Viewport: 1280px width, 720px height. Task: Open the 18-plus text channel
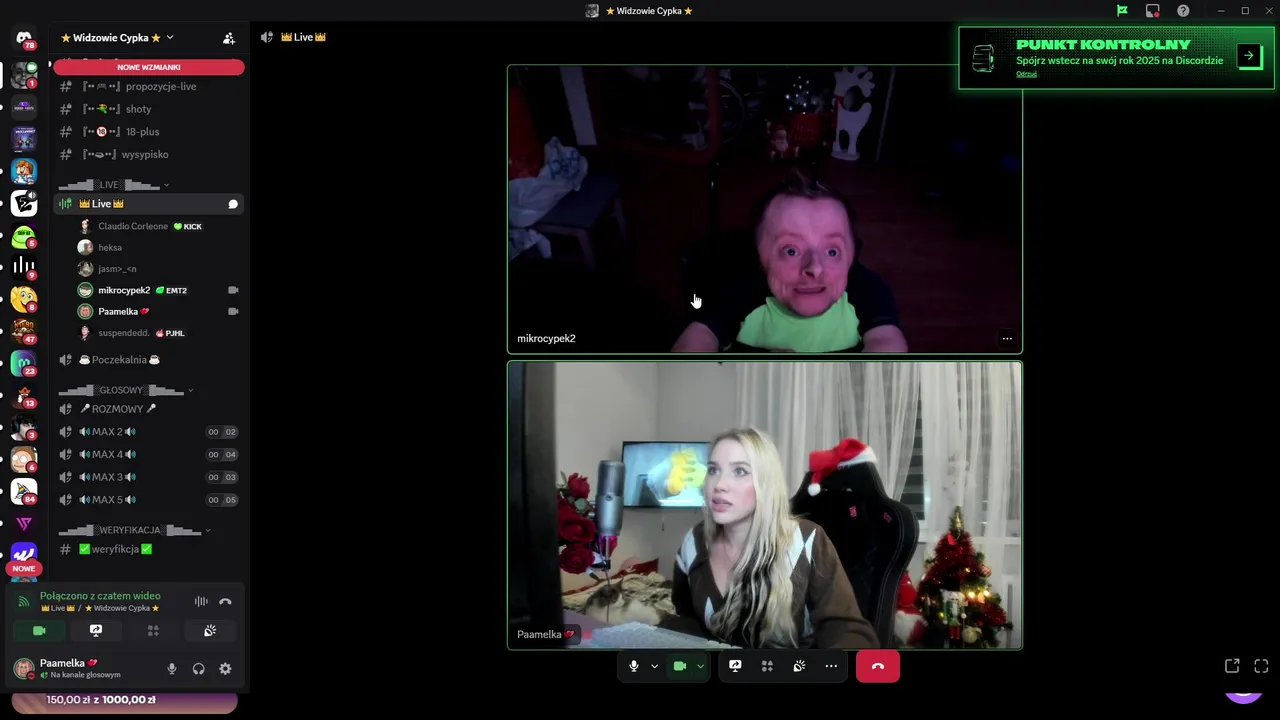[x=149, y=132]
